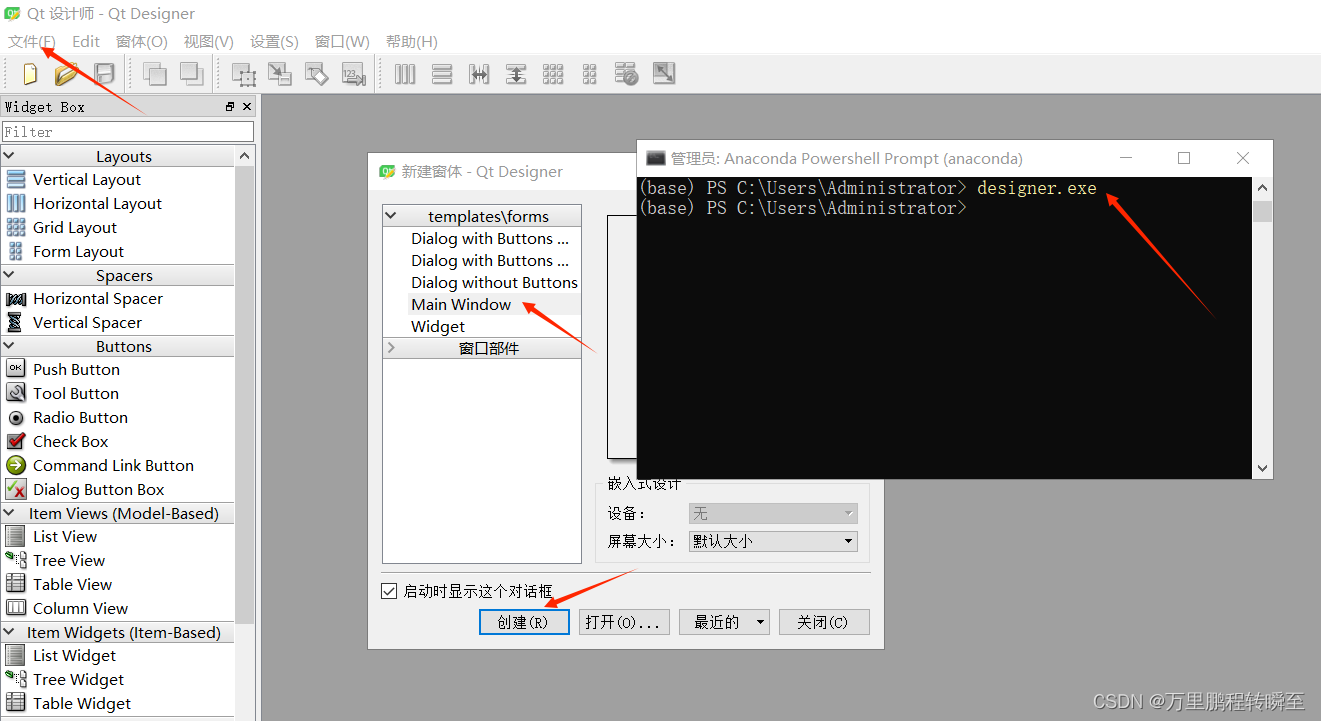
Task: Click the Edit Signals/Slots mode icon
Action: 280,73
